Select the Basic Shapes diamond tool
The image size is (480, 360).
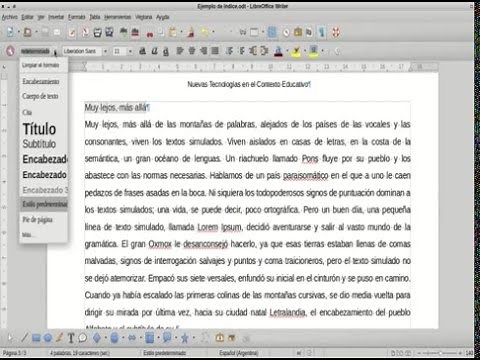point(97,338)
